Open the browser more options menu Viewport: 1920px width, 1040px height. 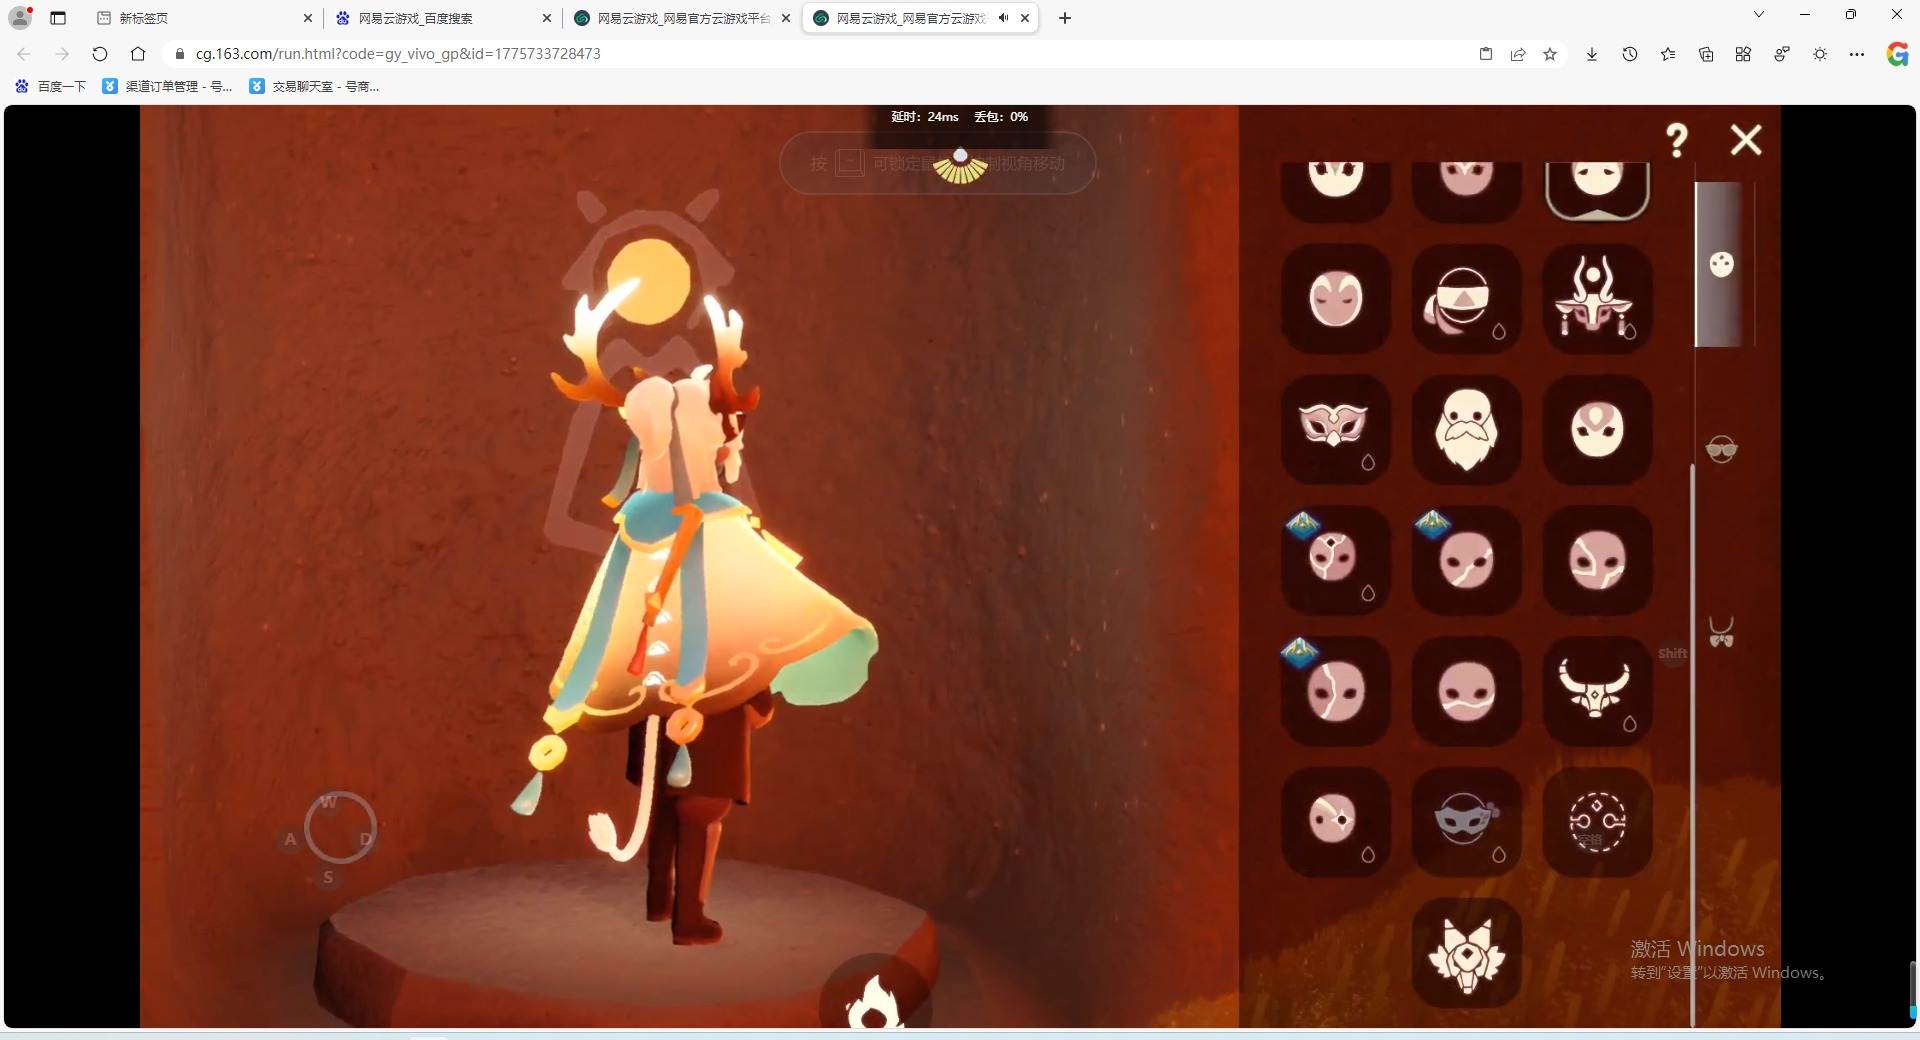click(x=1857, y=54)
